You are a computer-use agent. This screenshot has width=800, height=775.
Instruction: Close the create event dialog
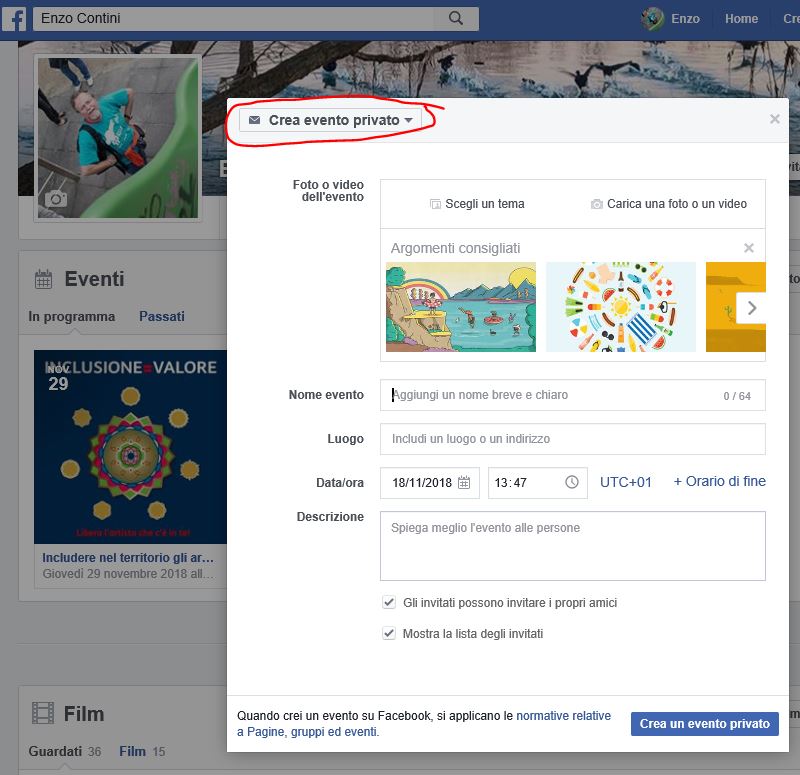pos(774,119)
